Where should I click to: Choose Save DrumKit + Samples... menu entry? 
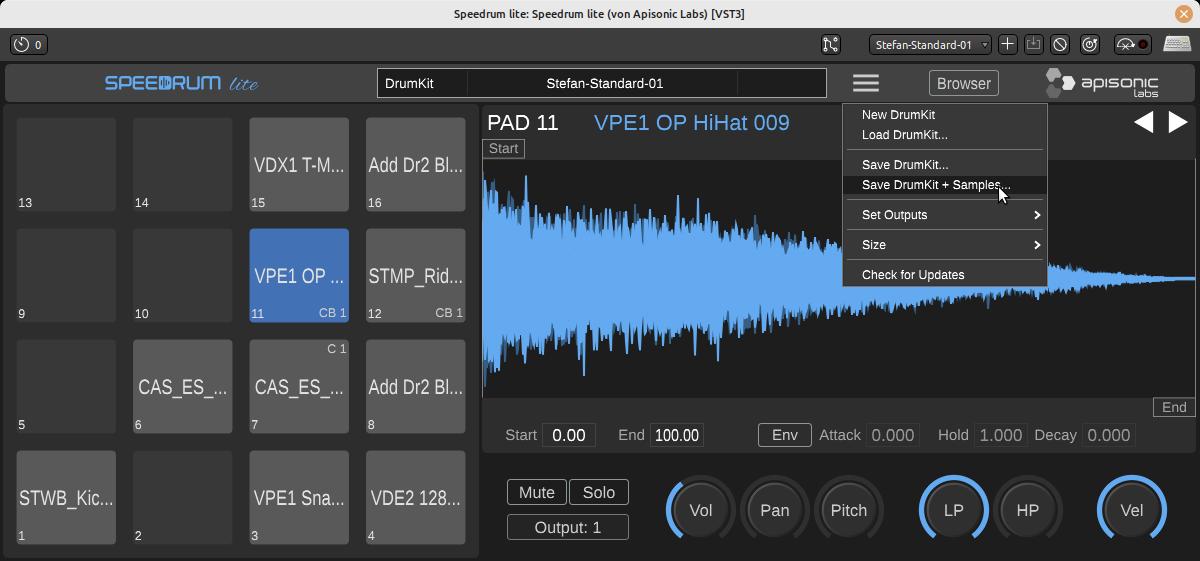pyautogui.click(x=945, y=185)
